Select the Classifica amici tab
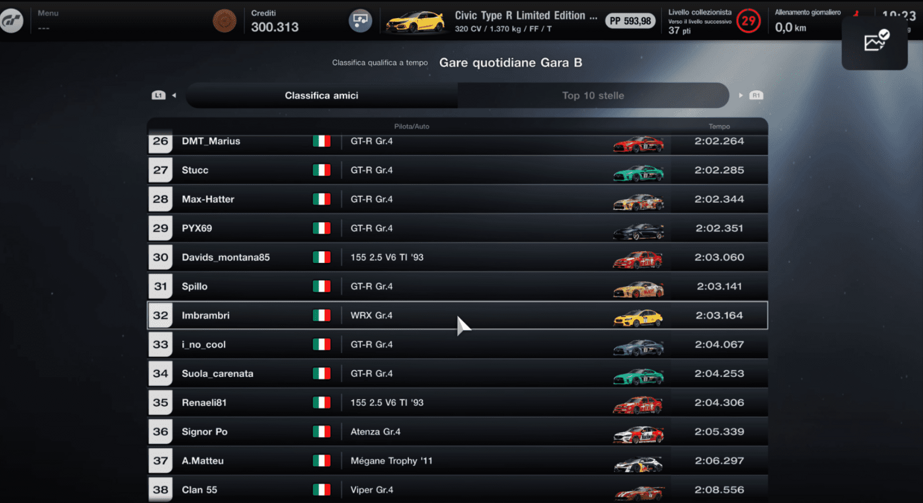This screenshot has height=503, width=923. pyautogui.click(x=321, y=96)
